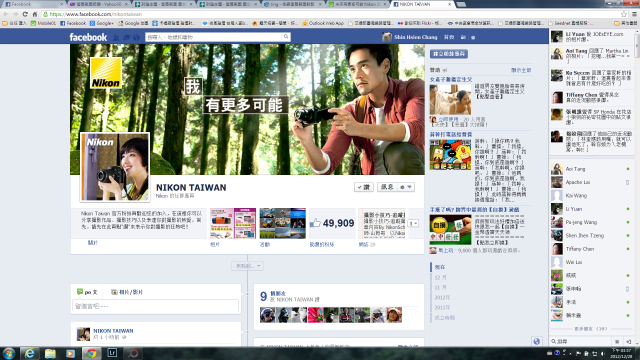The height and width of the screenshot is (360, 640).
Task: Click the Facebook search input field
Action: click(213, 37)
